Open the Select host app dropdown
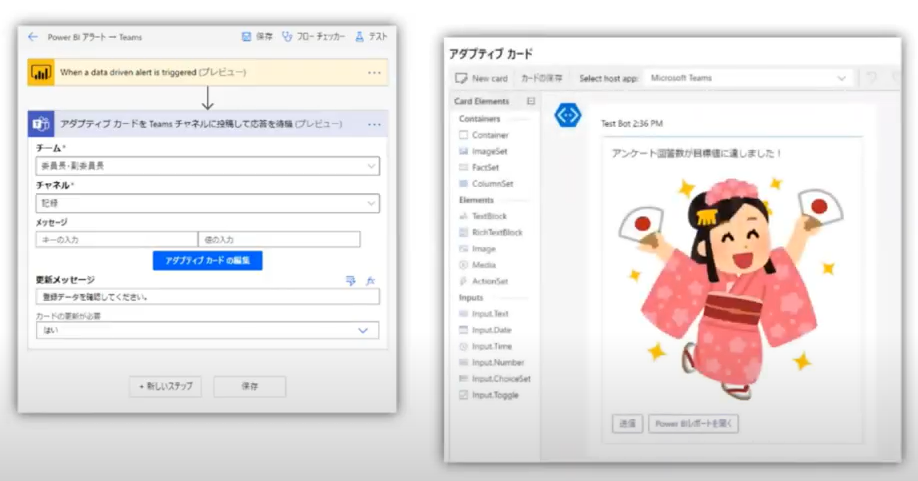918x481 pixels. 749,78
